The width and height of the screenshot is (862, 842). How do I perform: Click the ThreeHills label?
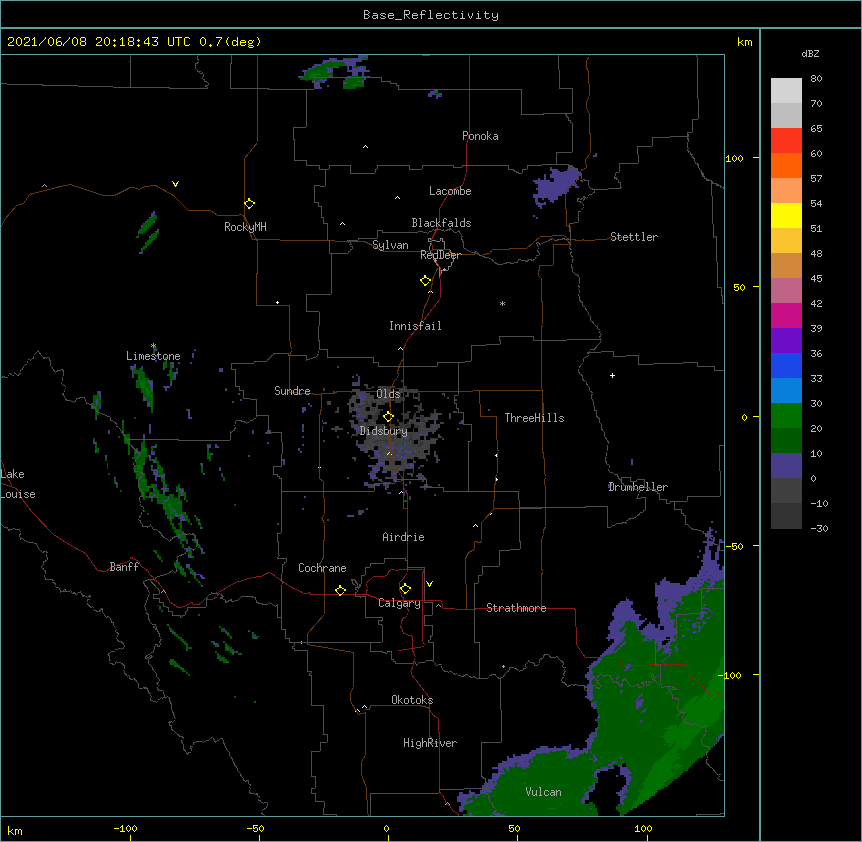pos(534,418)
